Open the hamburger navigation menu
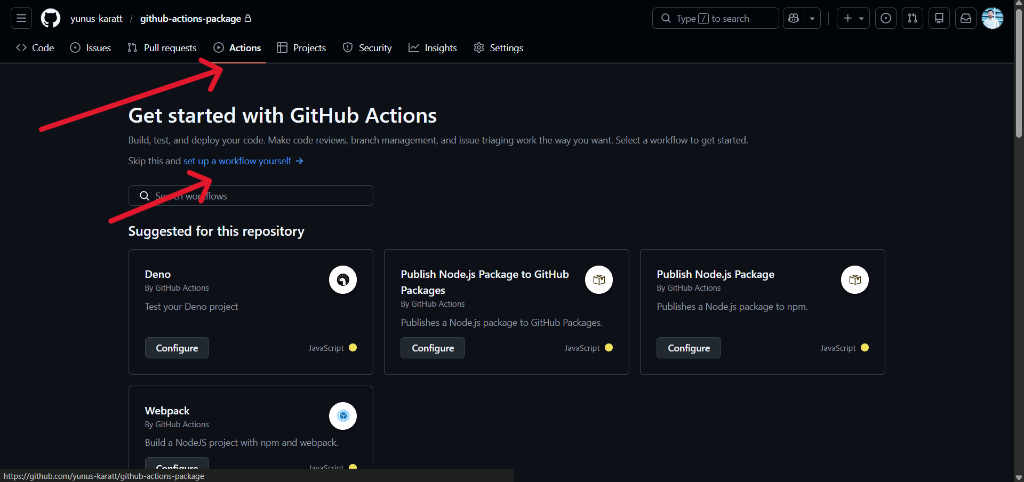The width and height of the screenshot is (1024, 482). coord(22,18)
